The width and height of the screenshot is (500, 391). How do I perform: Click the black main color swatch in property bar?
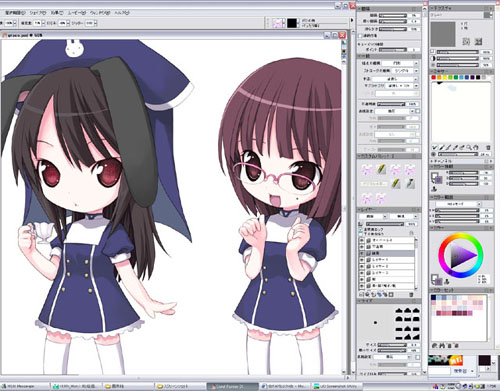coord(292,23)
